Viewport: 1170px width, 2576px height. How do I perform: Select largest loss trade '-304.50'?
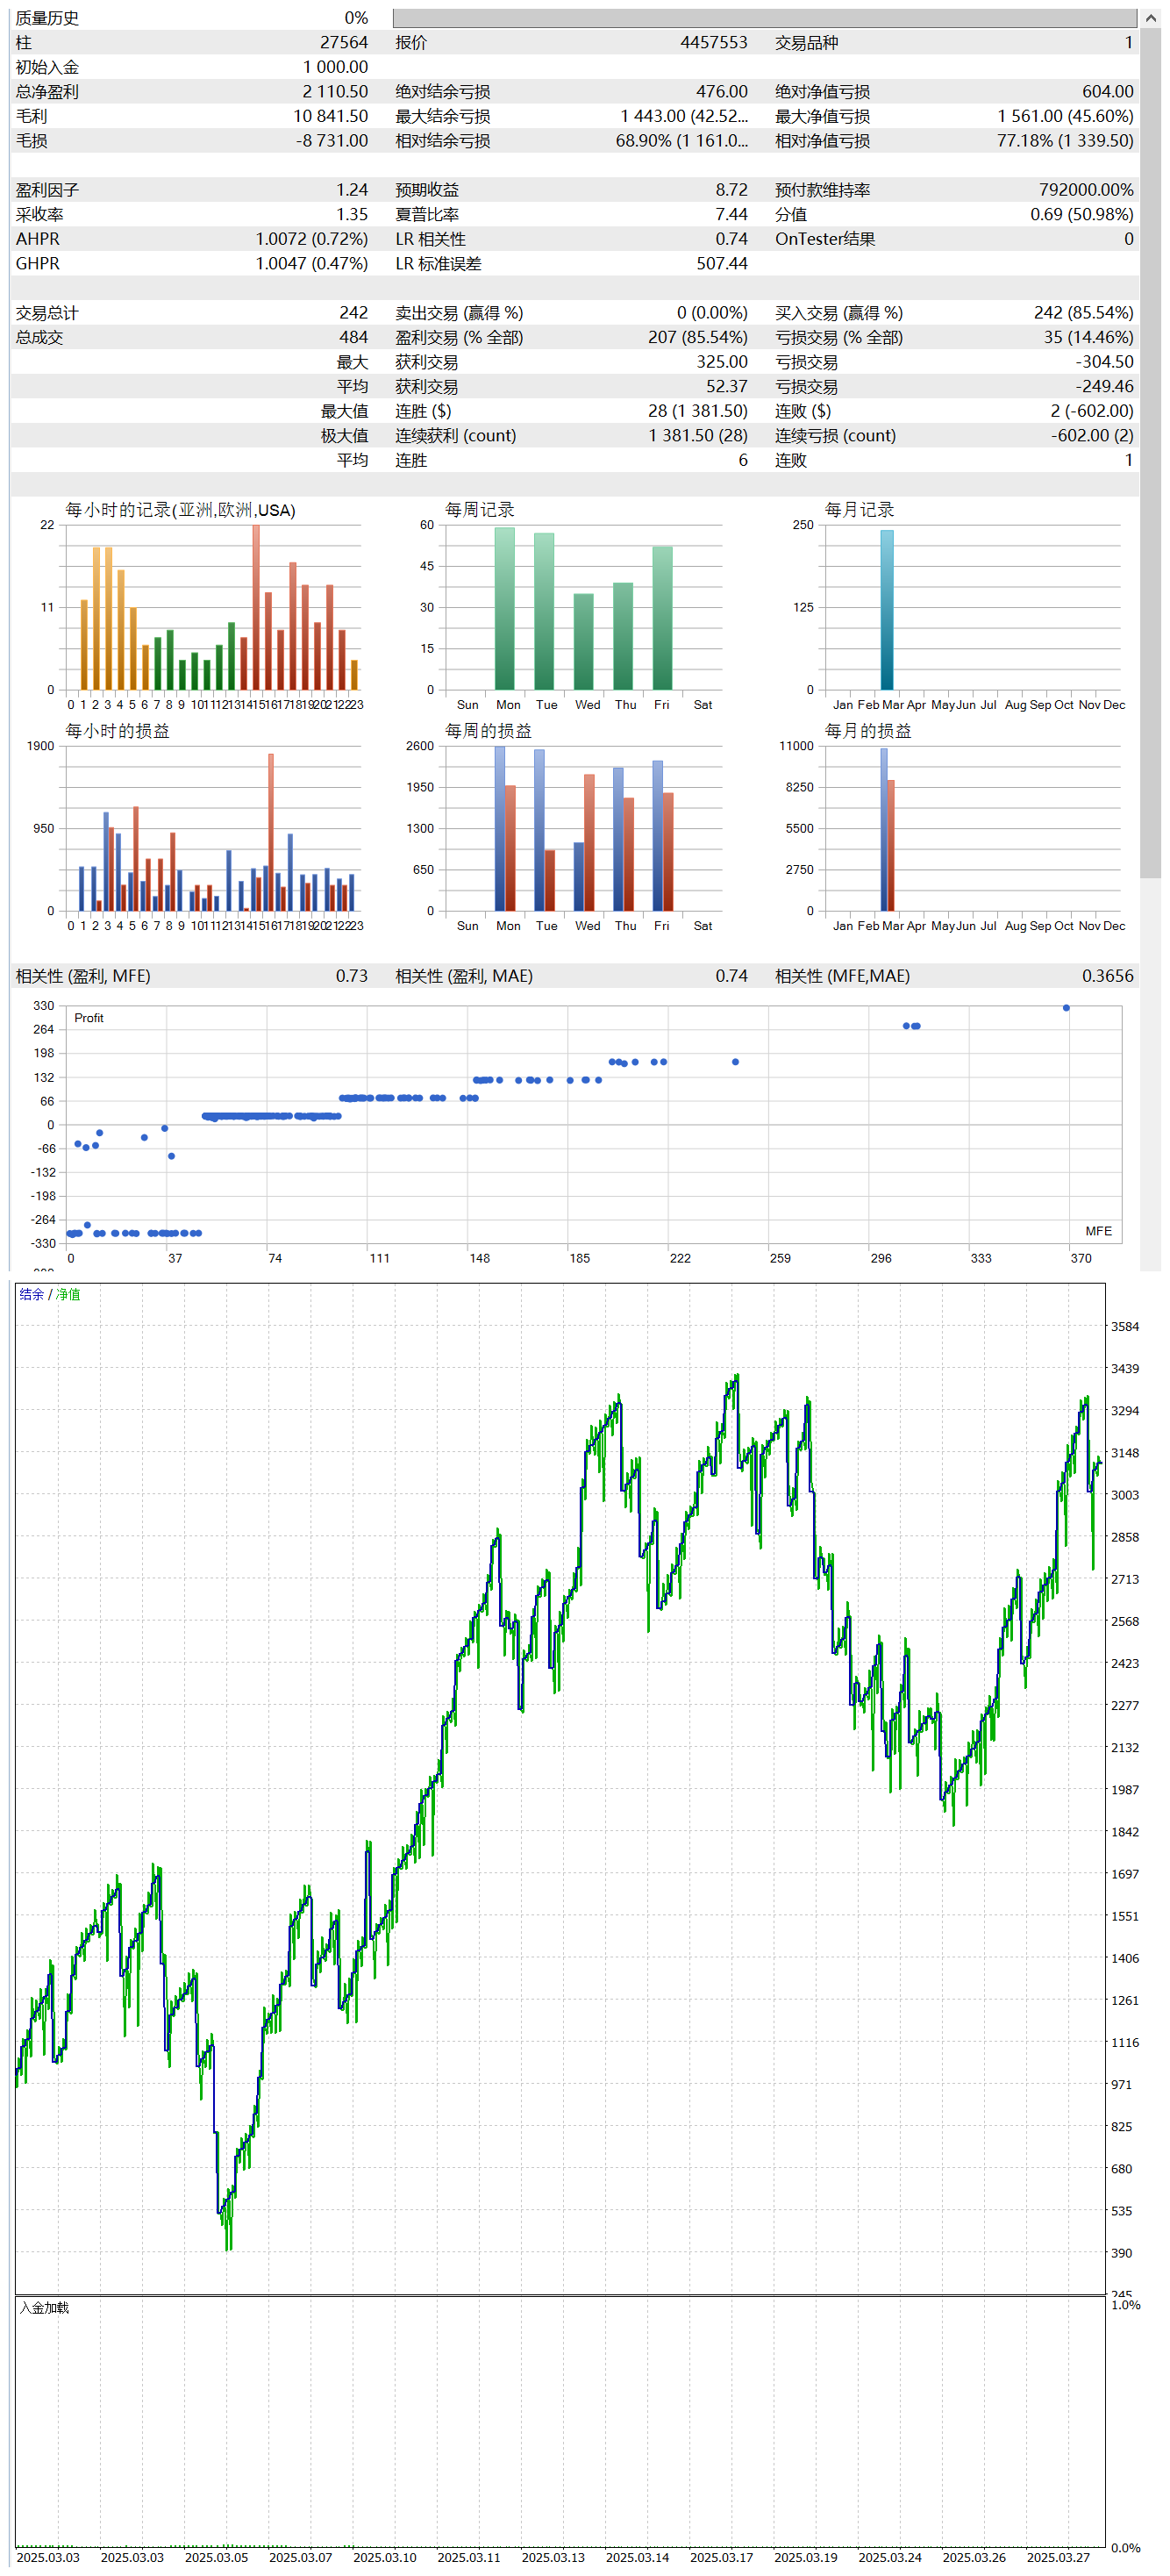(1104, 362)
